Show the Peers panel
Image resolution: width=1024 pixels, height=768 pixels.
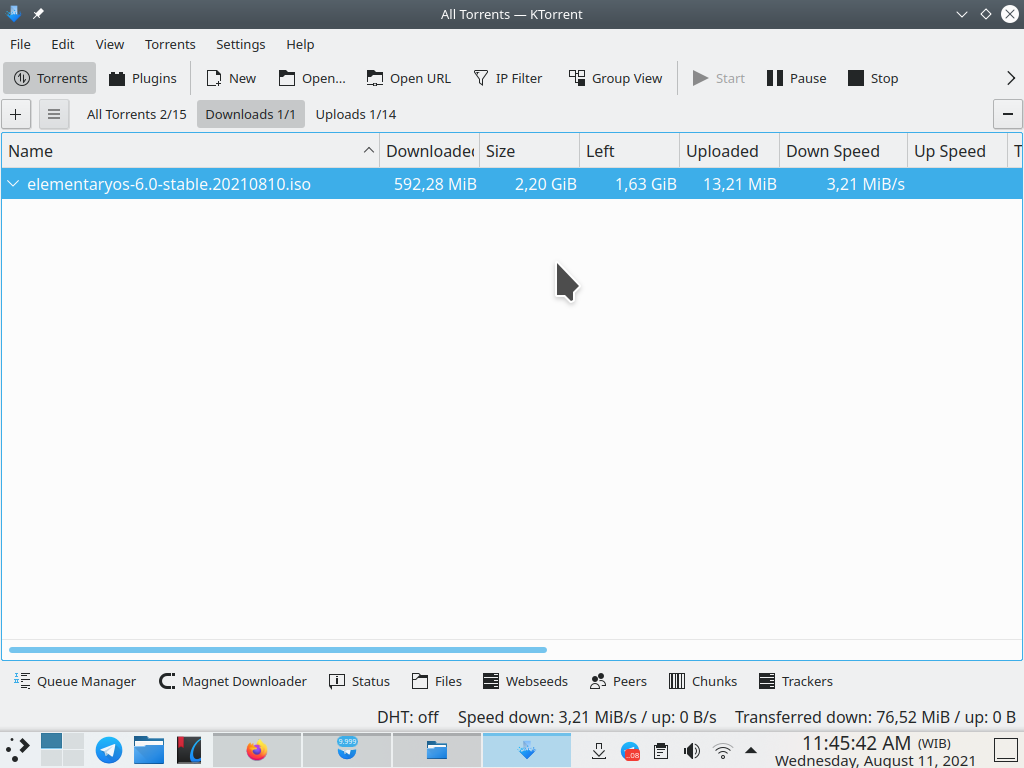[x=618, y=681]
